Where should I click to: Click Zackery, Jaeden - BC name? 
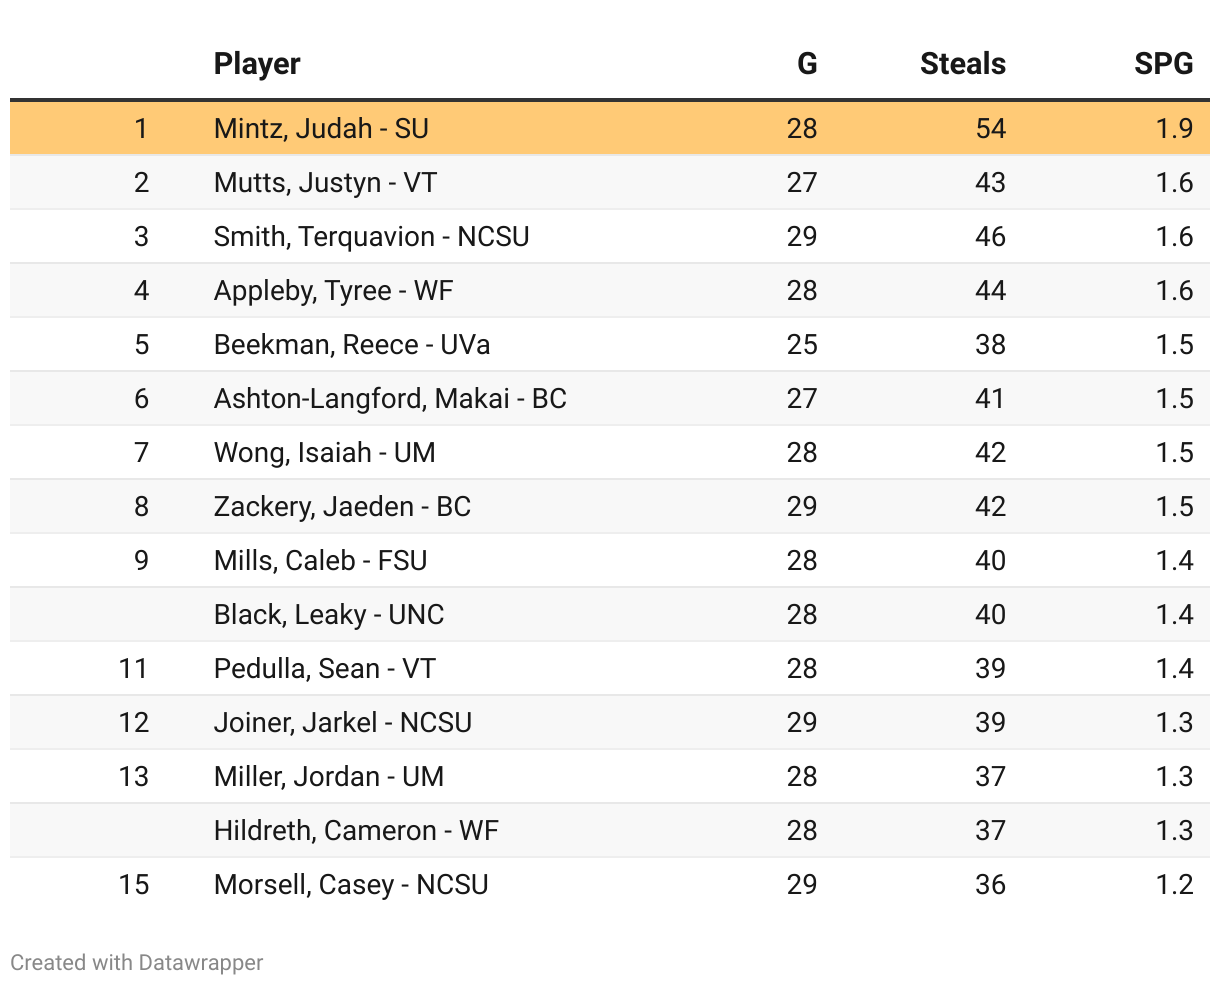pyautogui.click(x=341, y=506)
